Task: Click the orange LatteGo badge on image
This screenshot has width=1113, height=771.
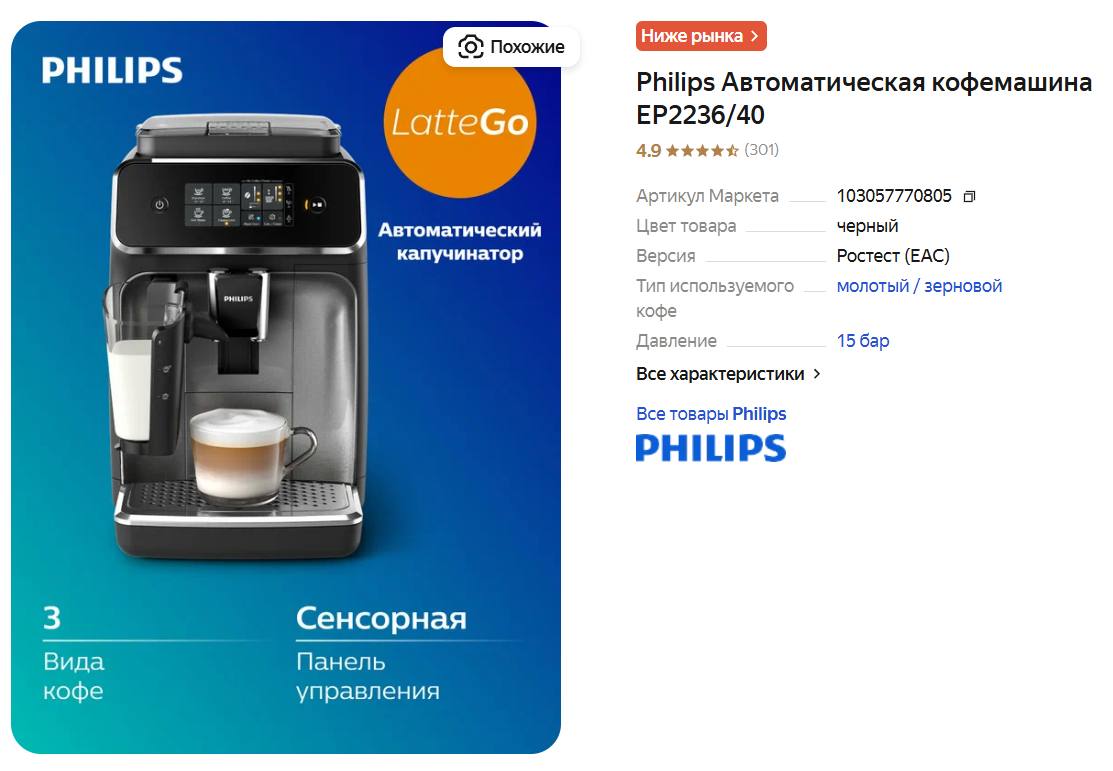Action: point(460,121)
